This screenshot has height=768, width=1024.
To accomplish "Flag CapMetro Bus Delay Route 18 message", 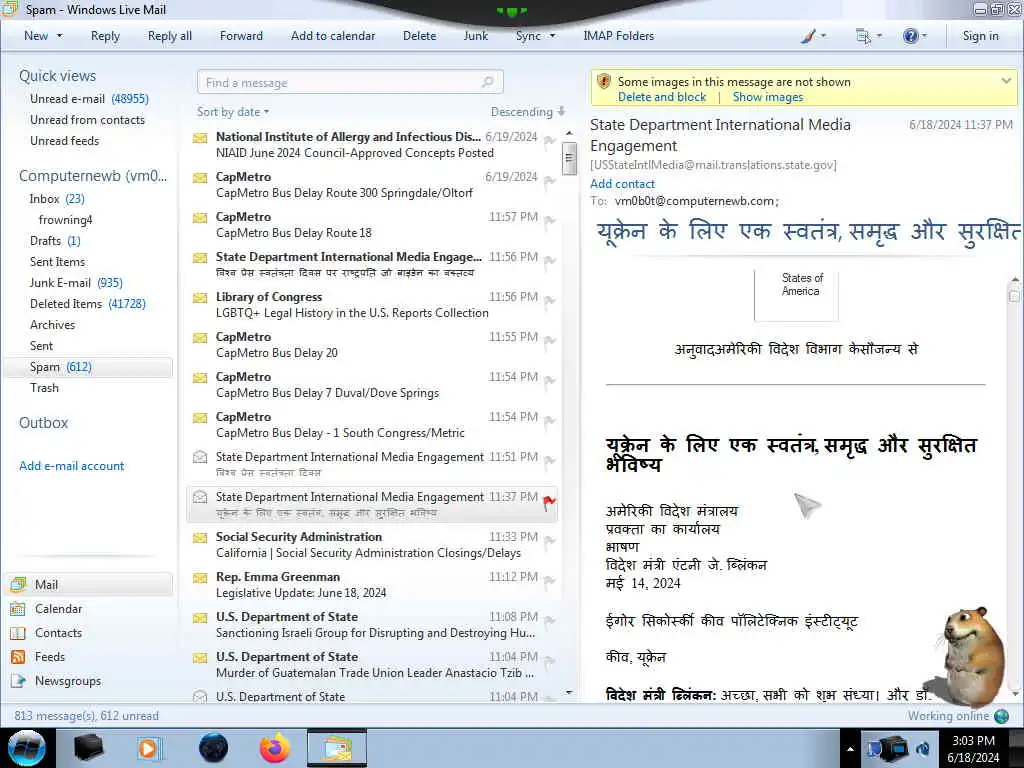I will pyautogui.click(x=549, y=221).
